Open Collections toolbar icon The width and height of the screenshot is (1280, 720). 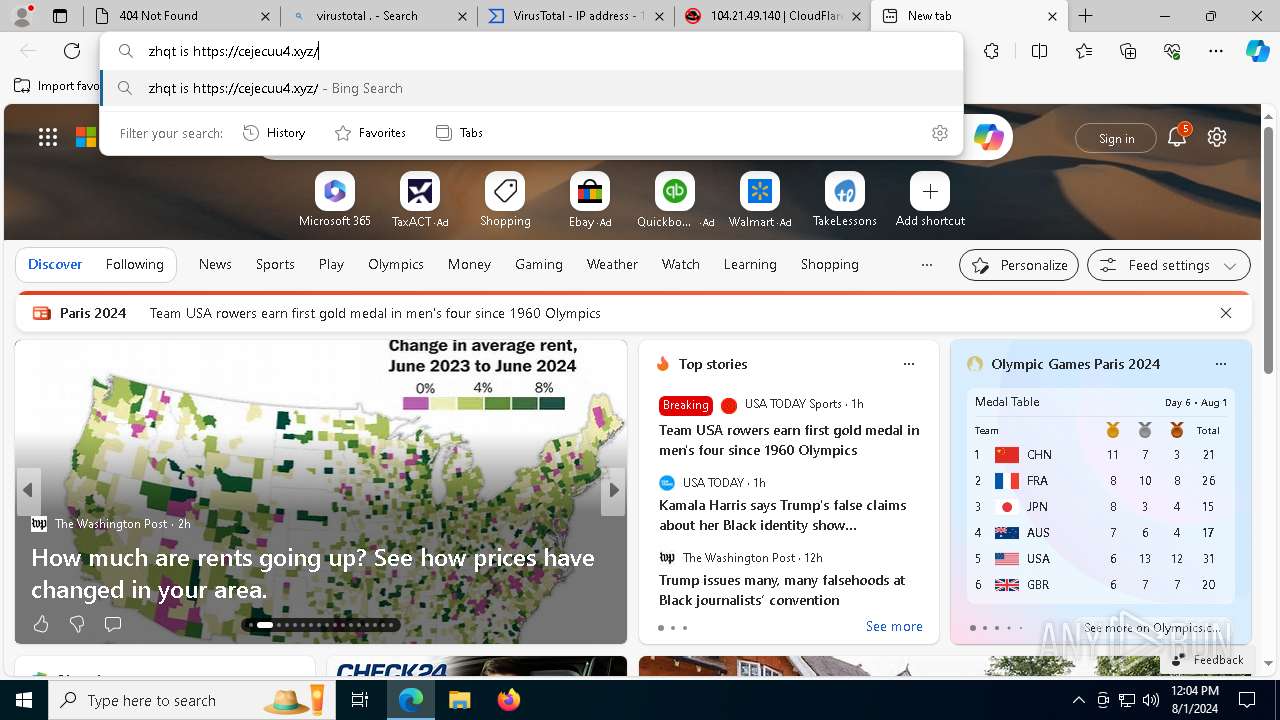(1128, 51)
